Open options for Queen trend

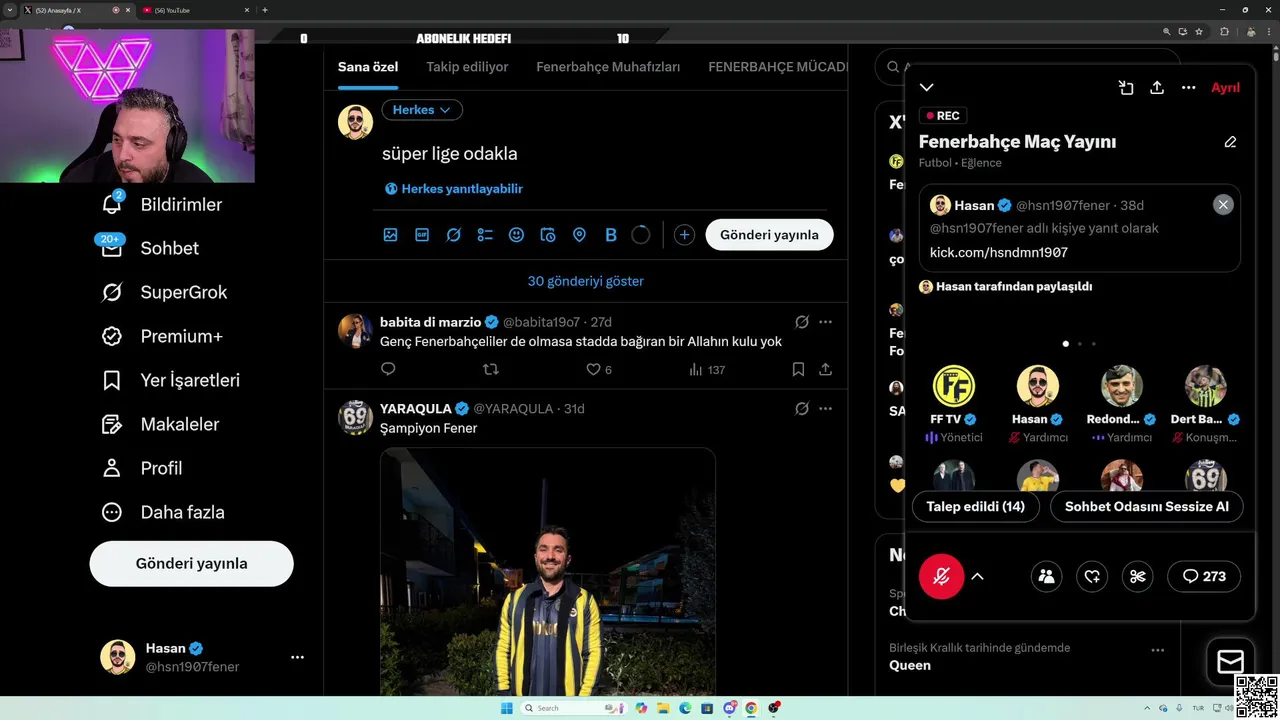(x=1157, y=650)
